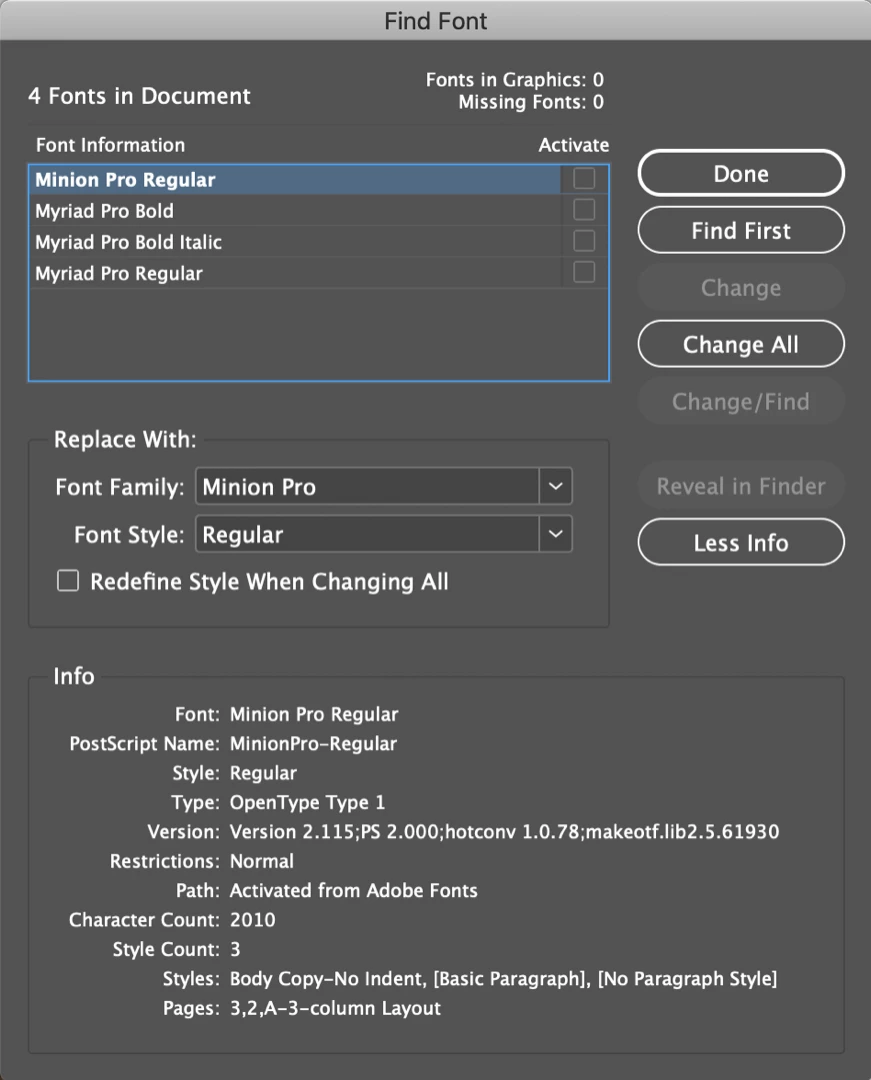The width and height of the screenshot is (871, 1080).
Task: Select Myriad Pro Regular in font list
Action: (295, 273)
